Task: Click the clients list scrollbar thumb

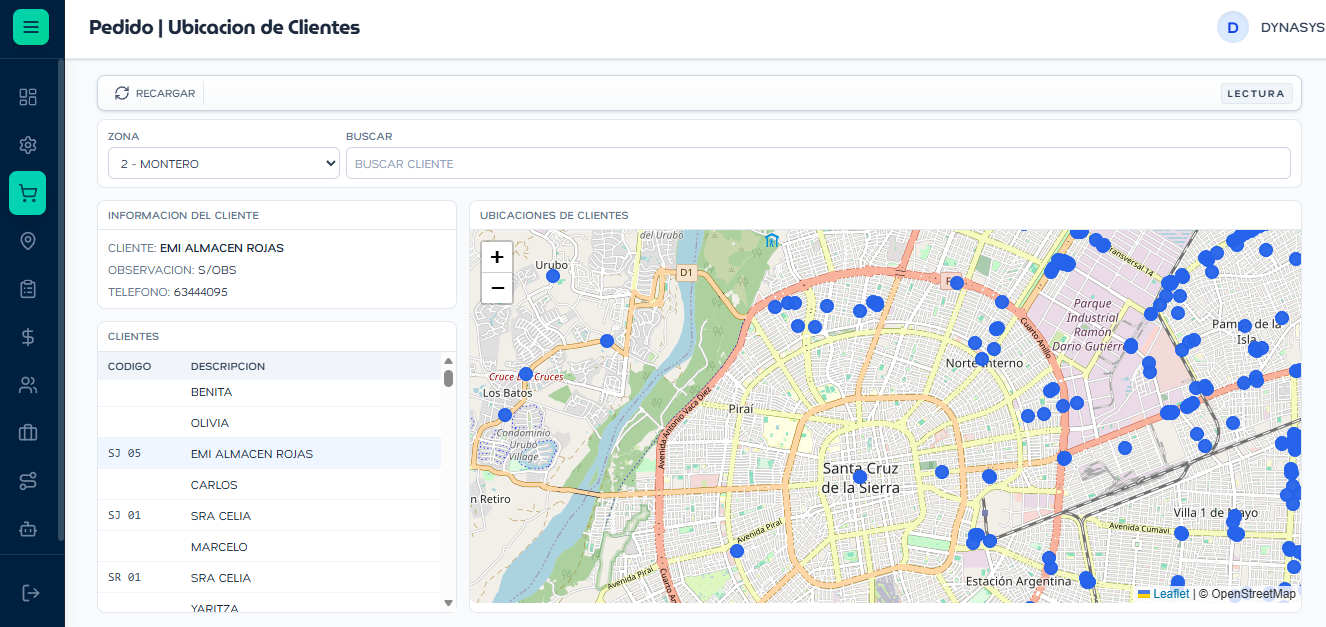Action: point(448,378)
